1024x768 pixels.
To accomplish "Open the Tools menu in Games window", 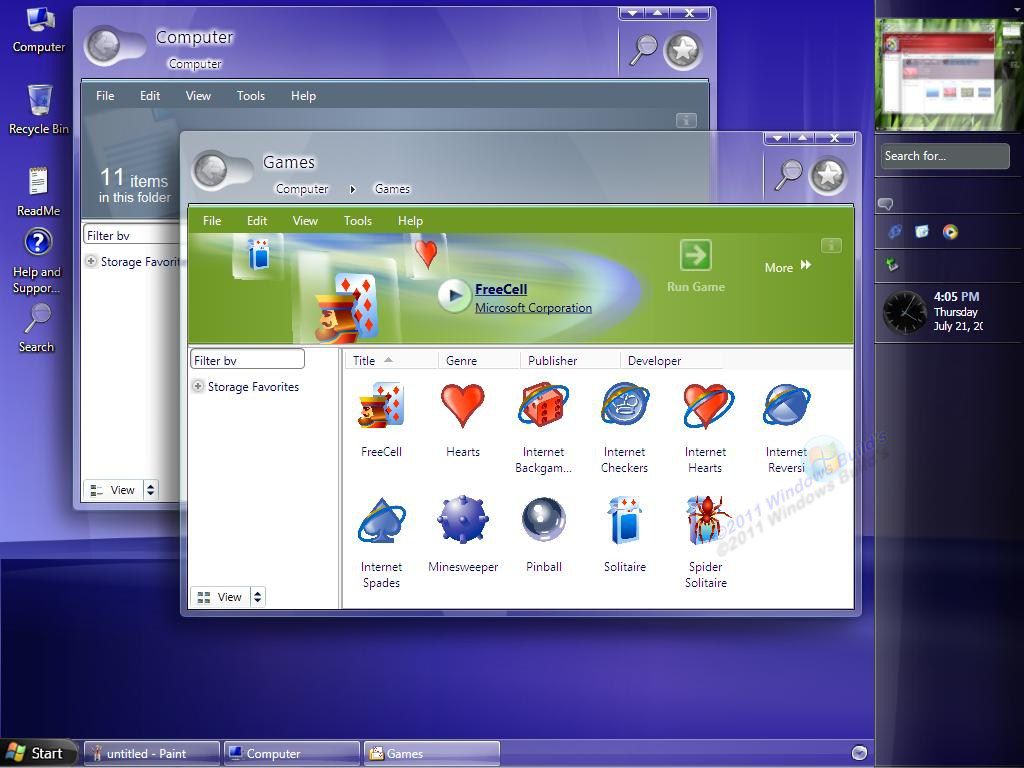I will (x=358, y=221).
